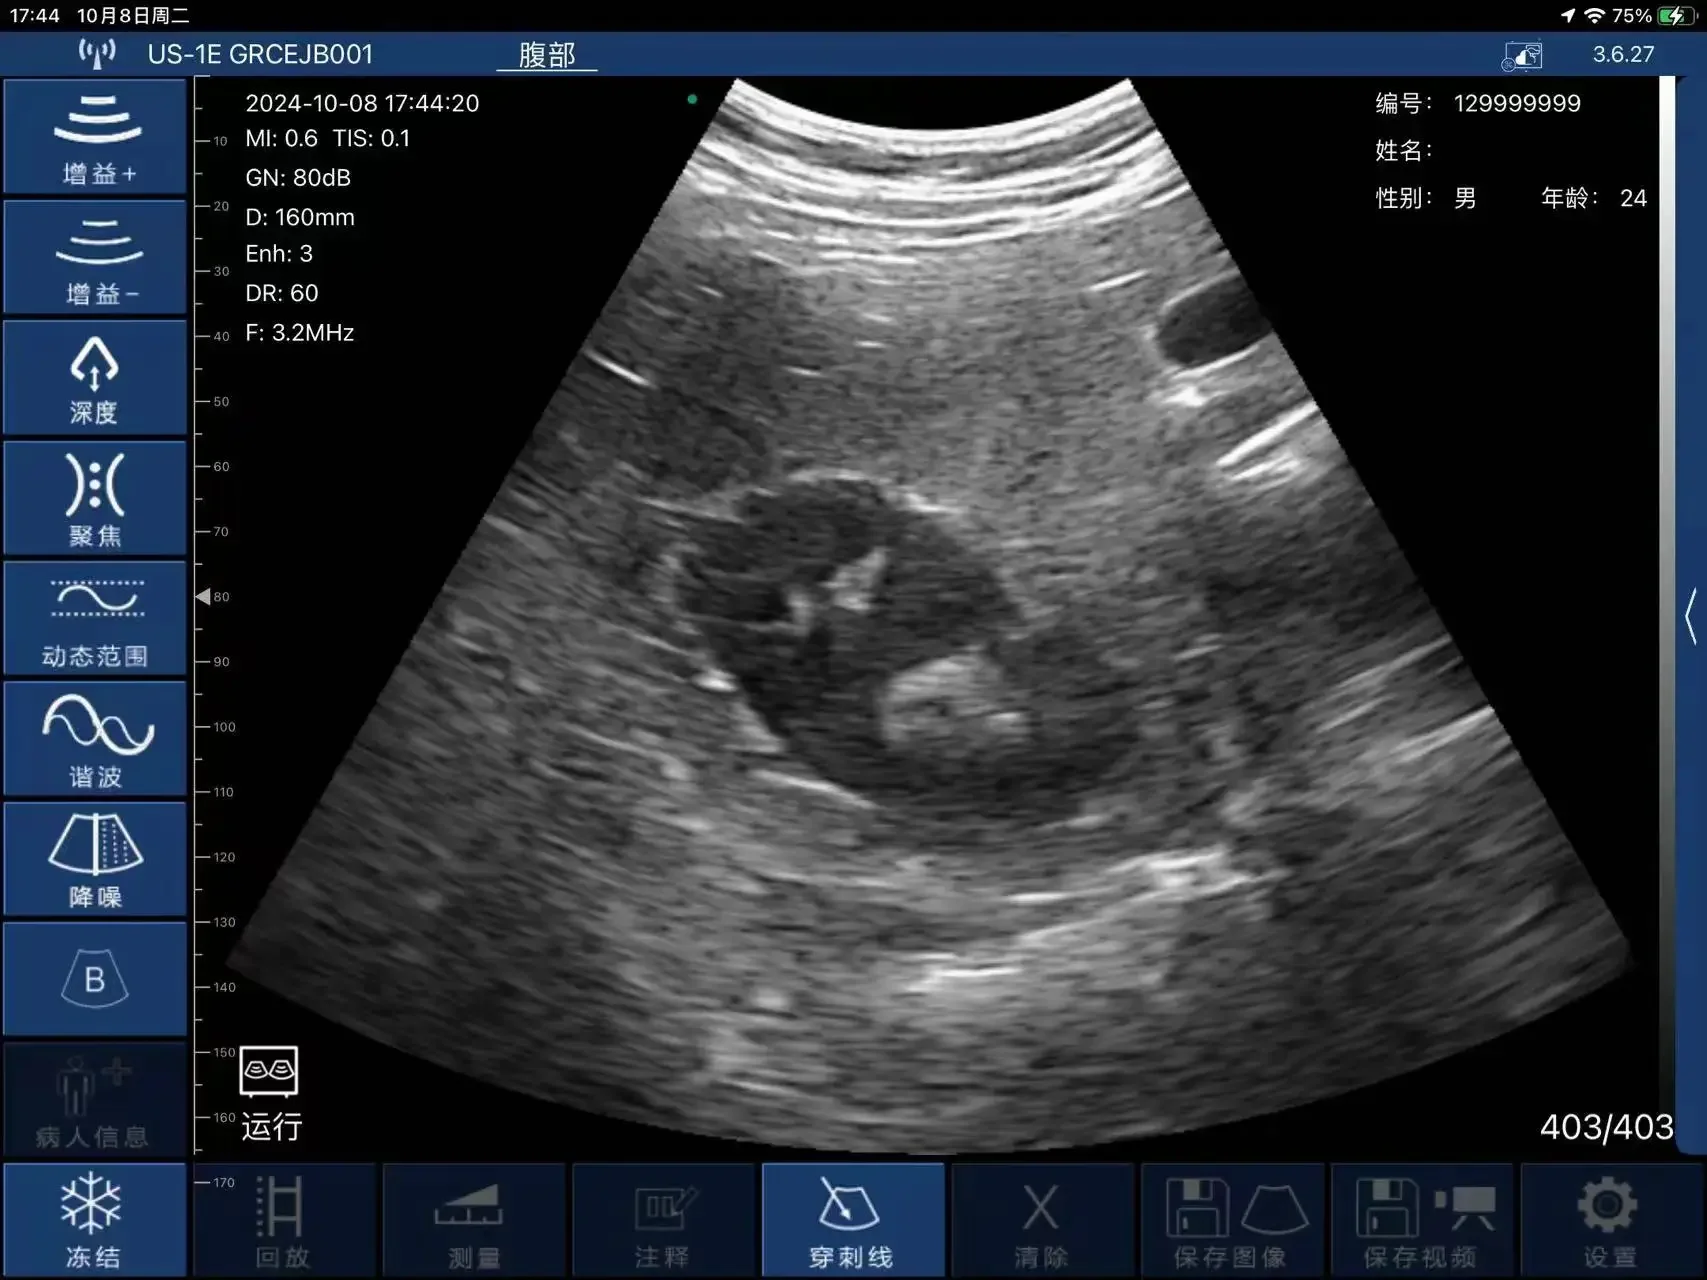
Task: Adjust 动态范围 dynamic range setting
Action: [x=95, y=618]
